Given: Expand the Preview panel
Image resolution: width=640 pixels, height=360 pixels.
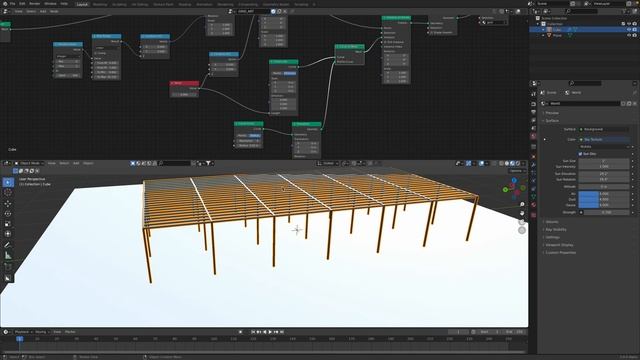Looking at the screenshot, I should tap(552, 113).
